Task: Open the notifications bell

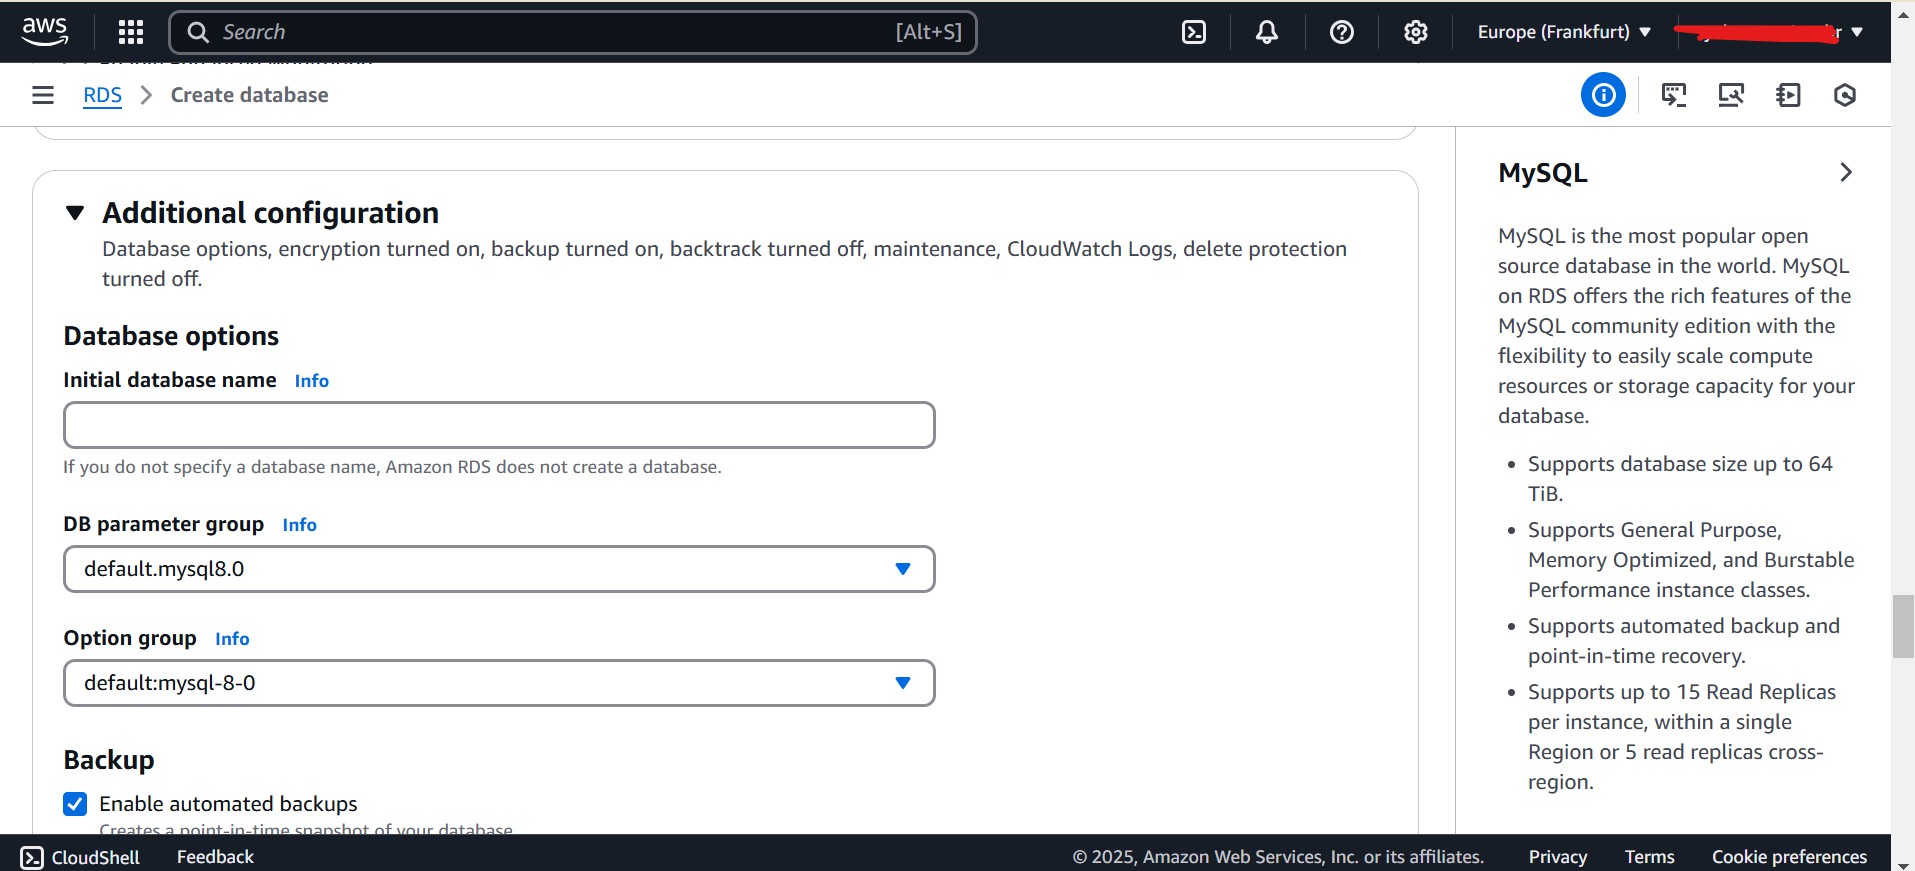Action: (x=1267, y=32)
